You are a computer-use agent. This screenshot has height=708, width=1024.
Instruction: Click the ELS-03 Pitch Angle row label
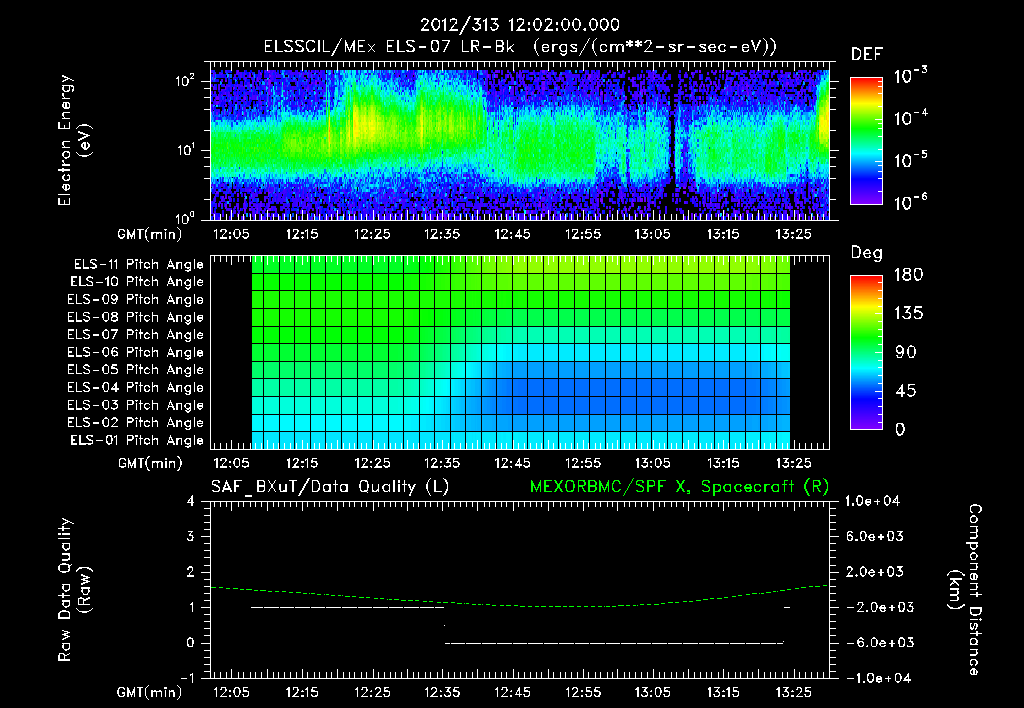(x=136, y=405)
